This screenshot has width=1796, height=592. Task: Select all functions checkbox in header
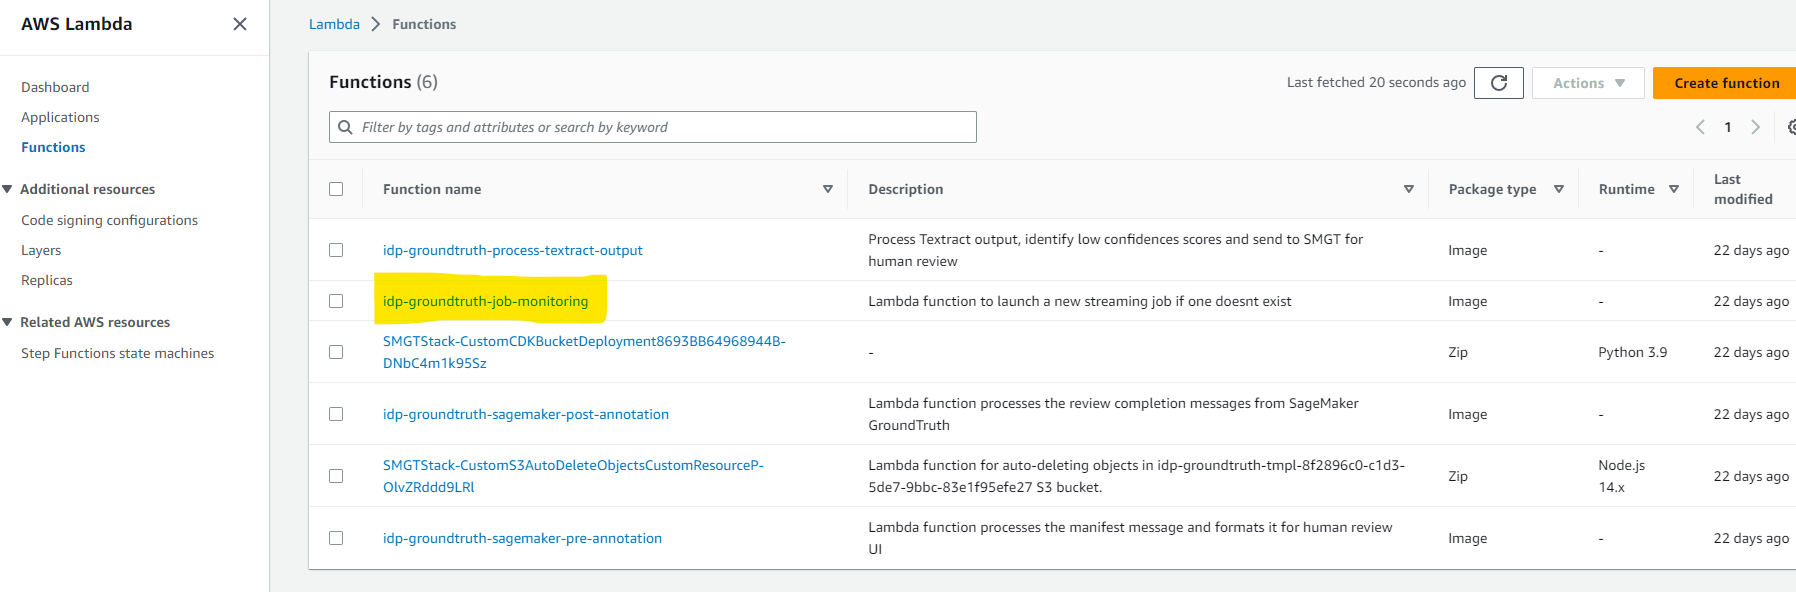[x=336, y=189]
